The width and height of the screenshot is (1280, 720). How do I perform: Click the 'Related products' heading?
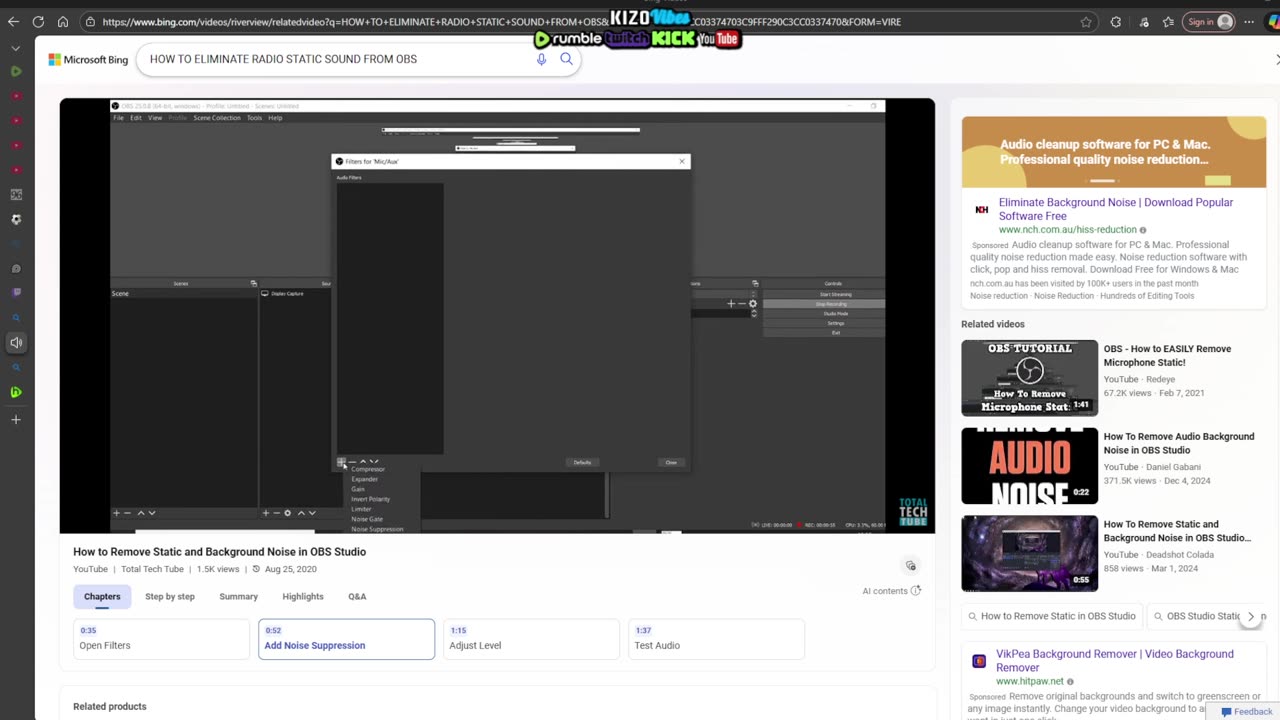(110, 706)
